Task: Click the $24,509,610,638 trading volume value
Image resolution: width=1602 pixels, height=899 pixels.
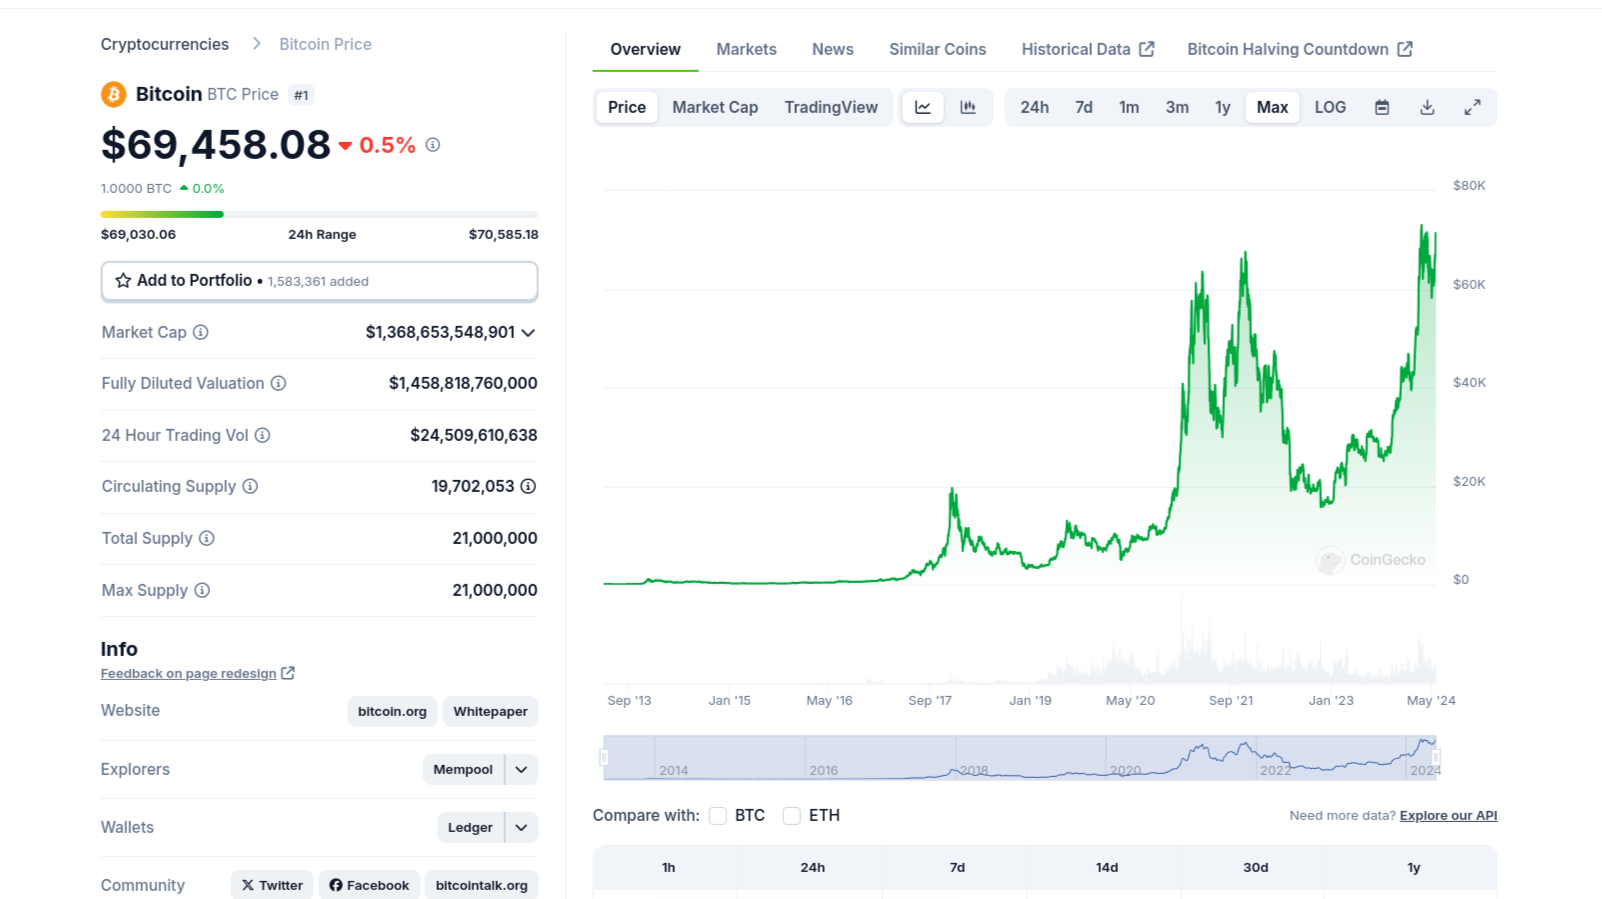Action: (x=474, y=435)
